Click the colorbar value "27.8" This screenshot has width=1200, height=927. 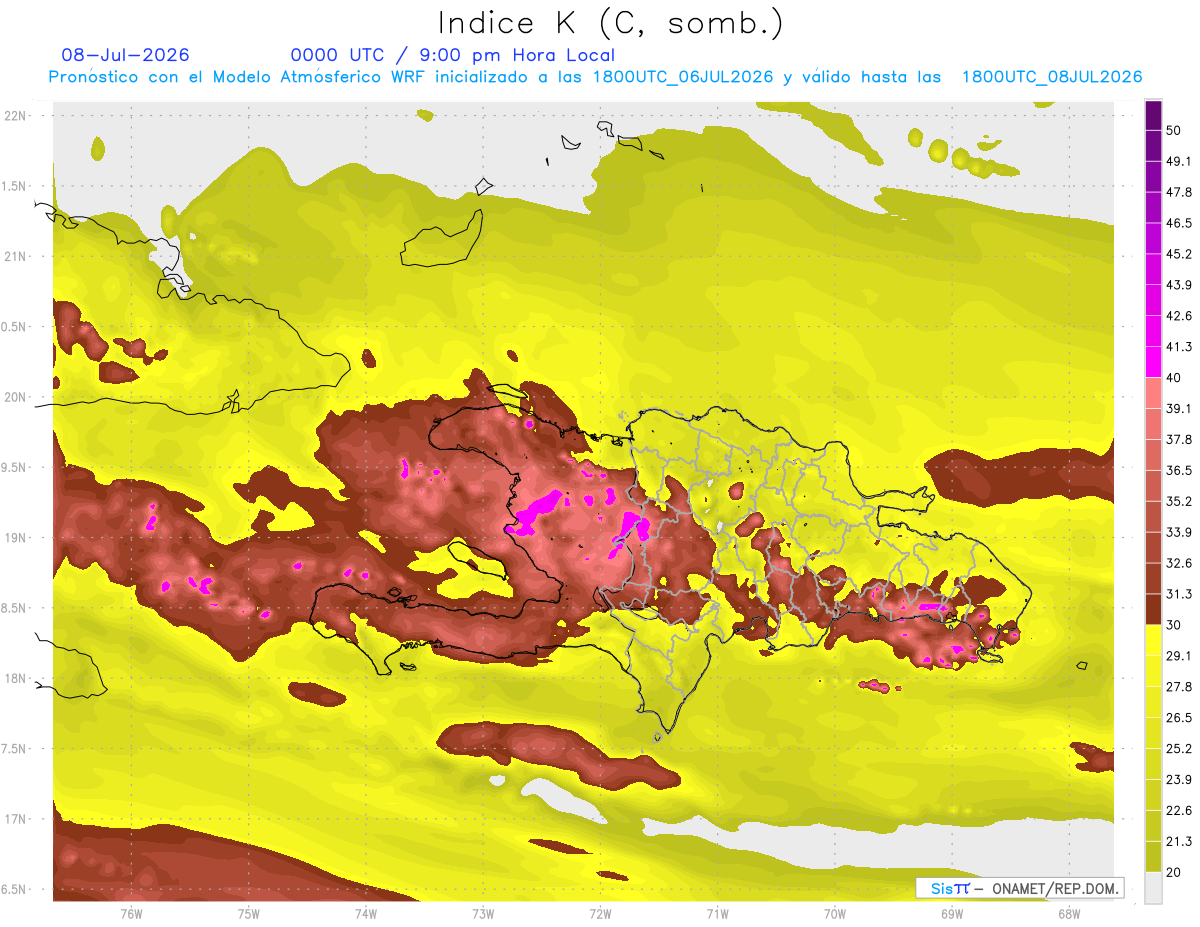click(1179, 686)
